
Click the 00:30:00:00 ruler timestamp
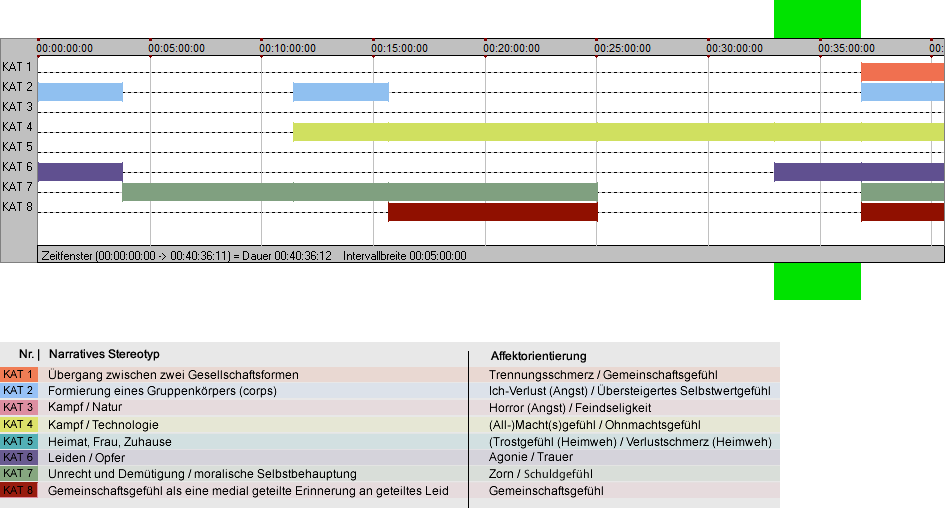(x=735, y=48)
